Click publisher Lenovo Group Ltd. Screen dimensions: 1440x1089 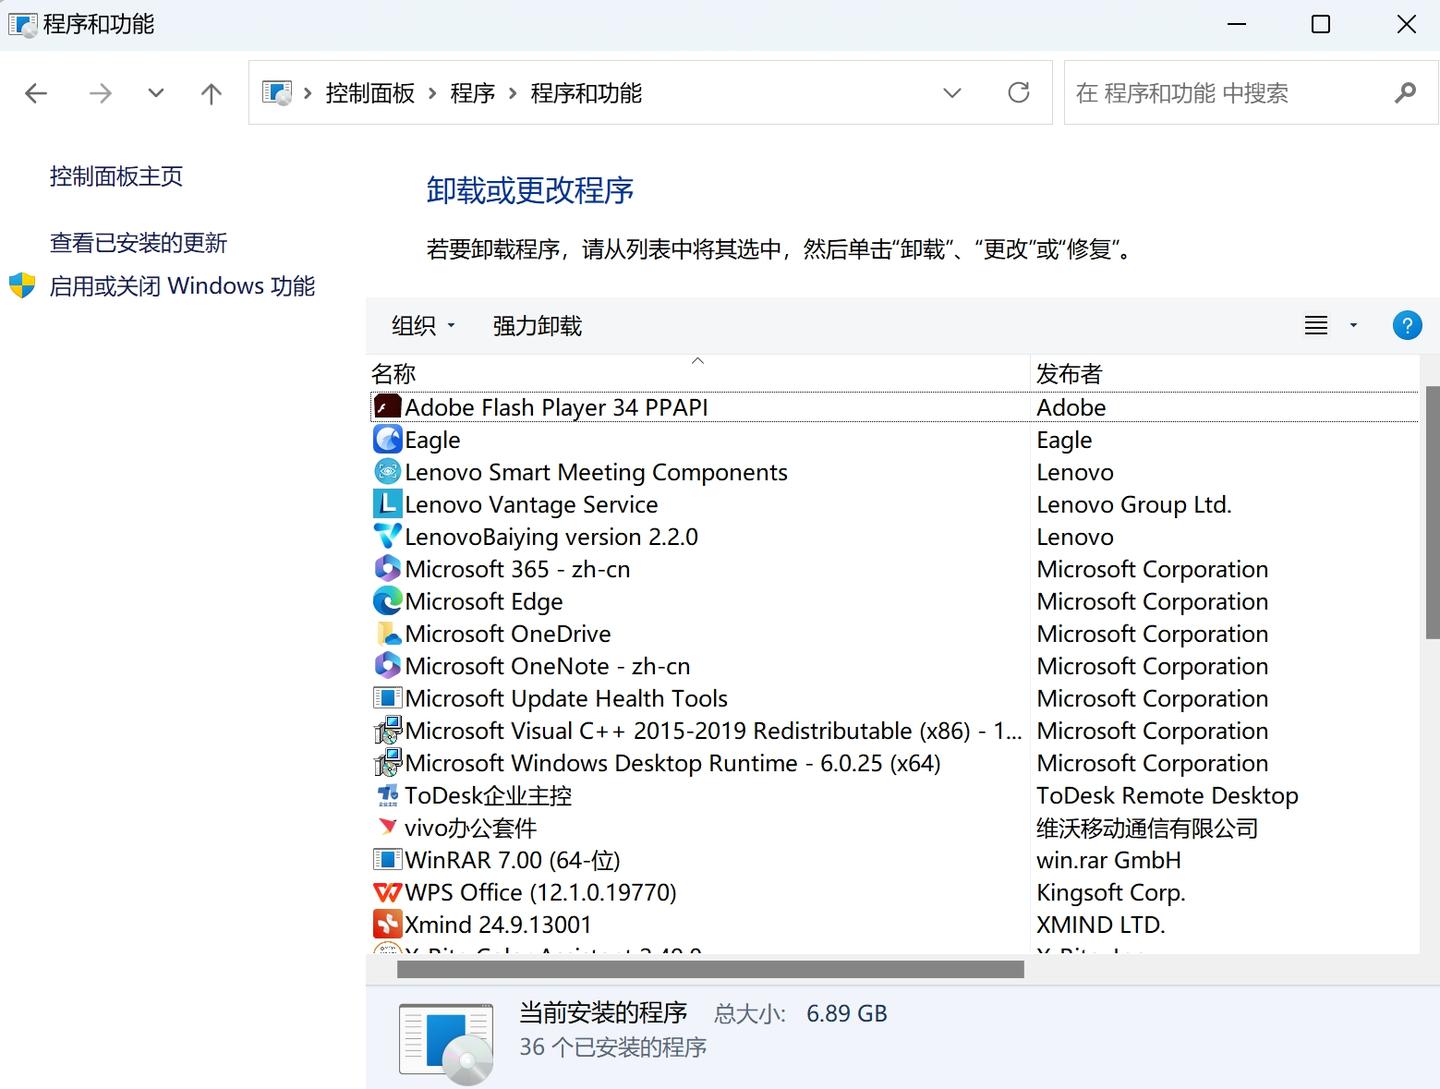coord(1134,504)
